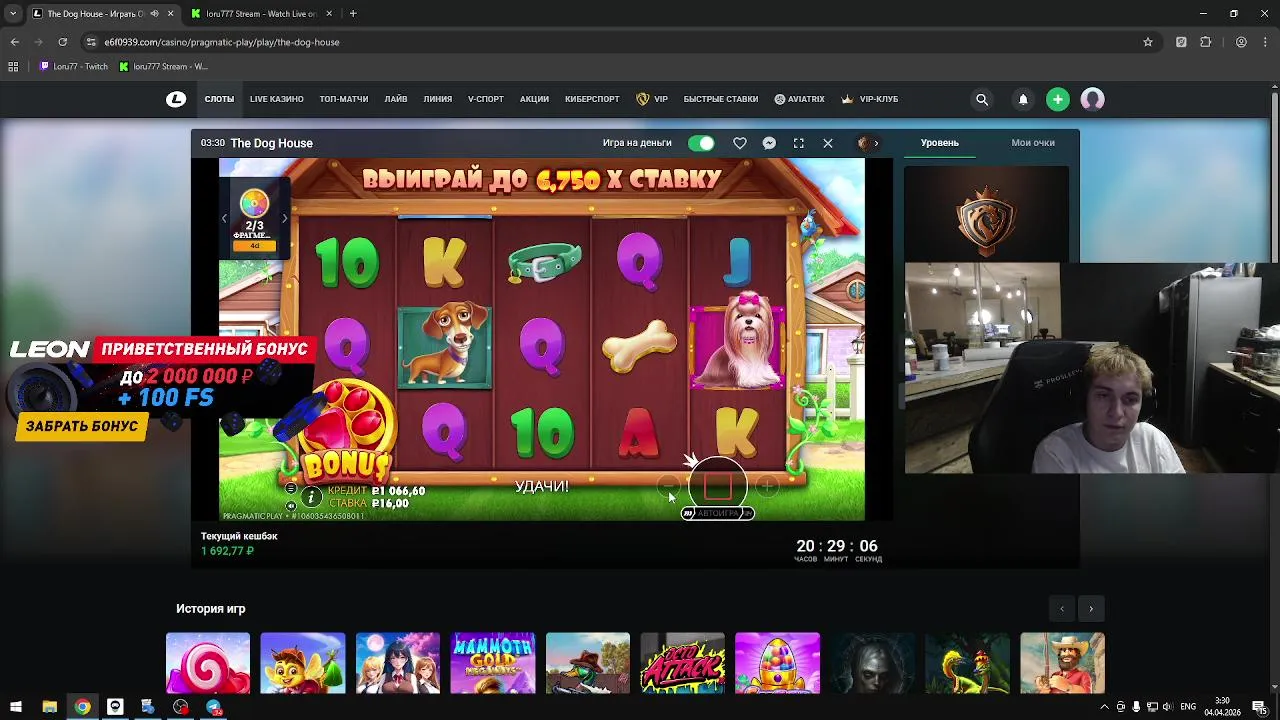Switch to the Уровень tab
Image resolution: width=1280 pixels, height=720 pixels.
[940, 143]
